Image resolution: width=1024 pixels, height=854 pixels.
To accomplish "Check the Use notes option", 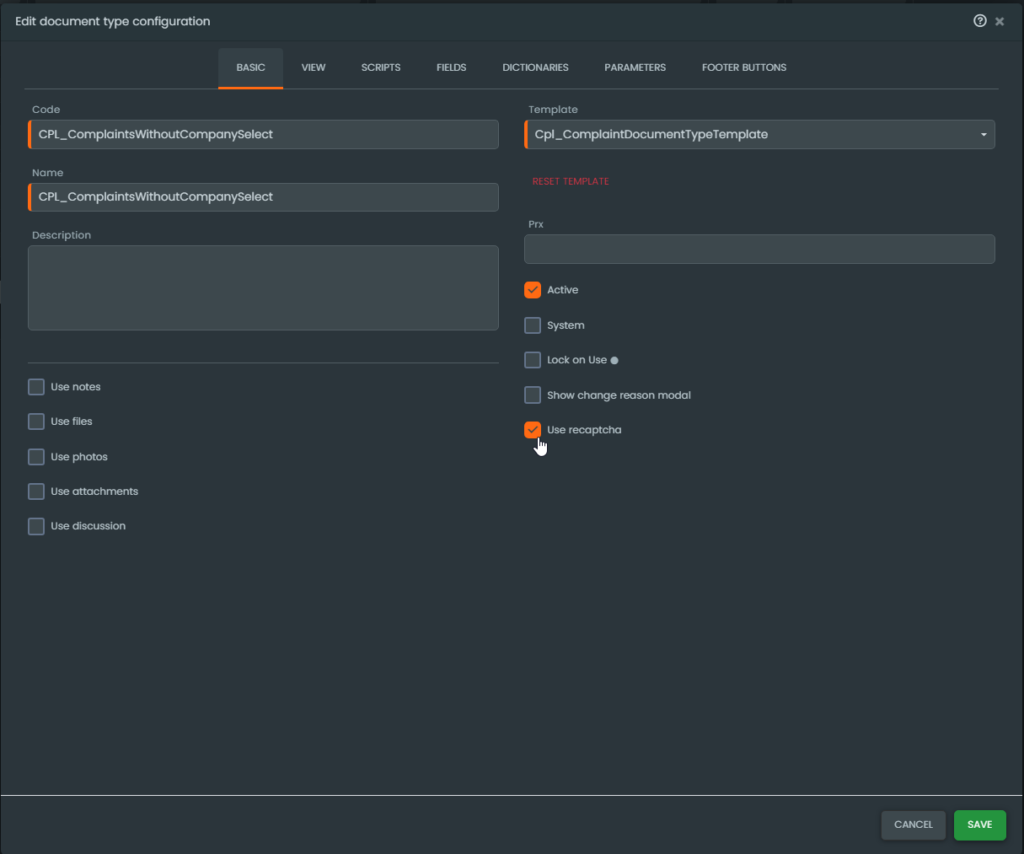I will tap(37, 387).
